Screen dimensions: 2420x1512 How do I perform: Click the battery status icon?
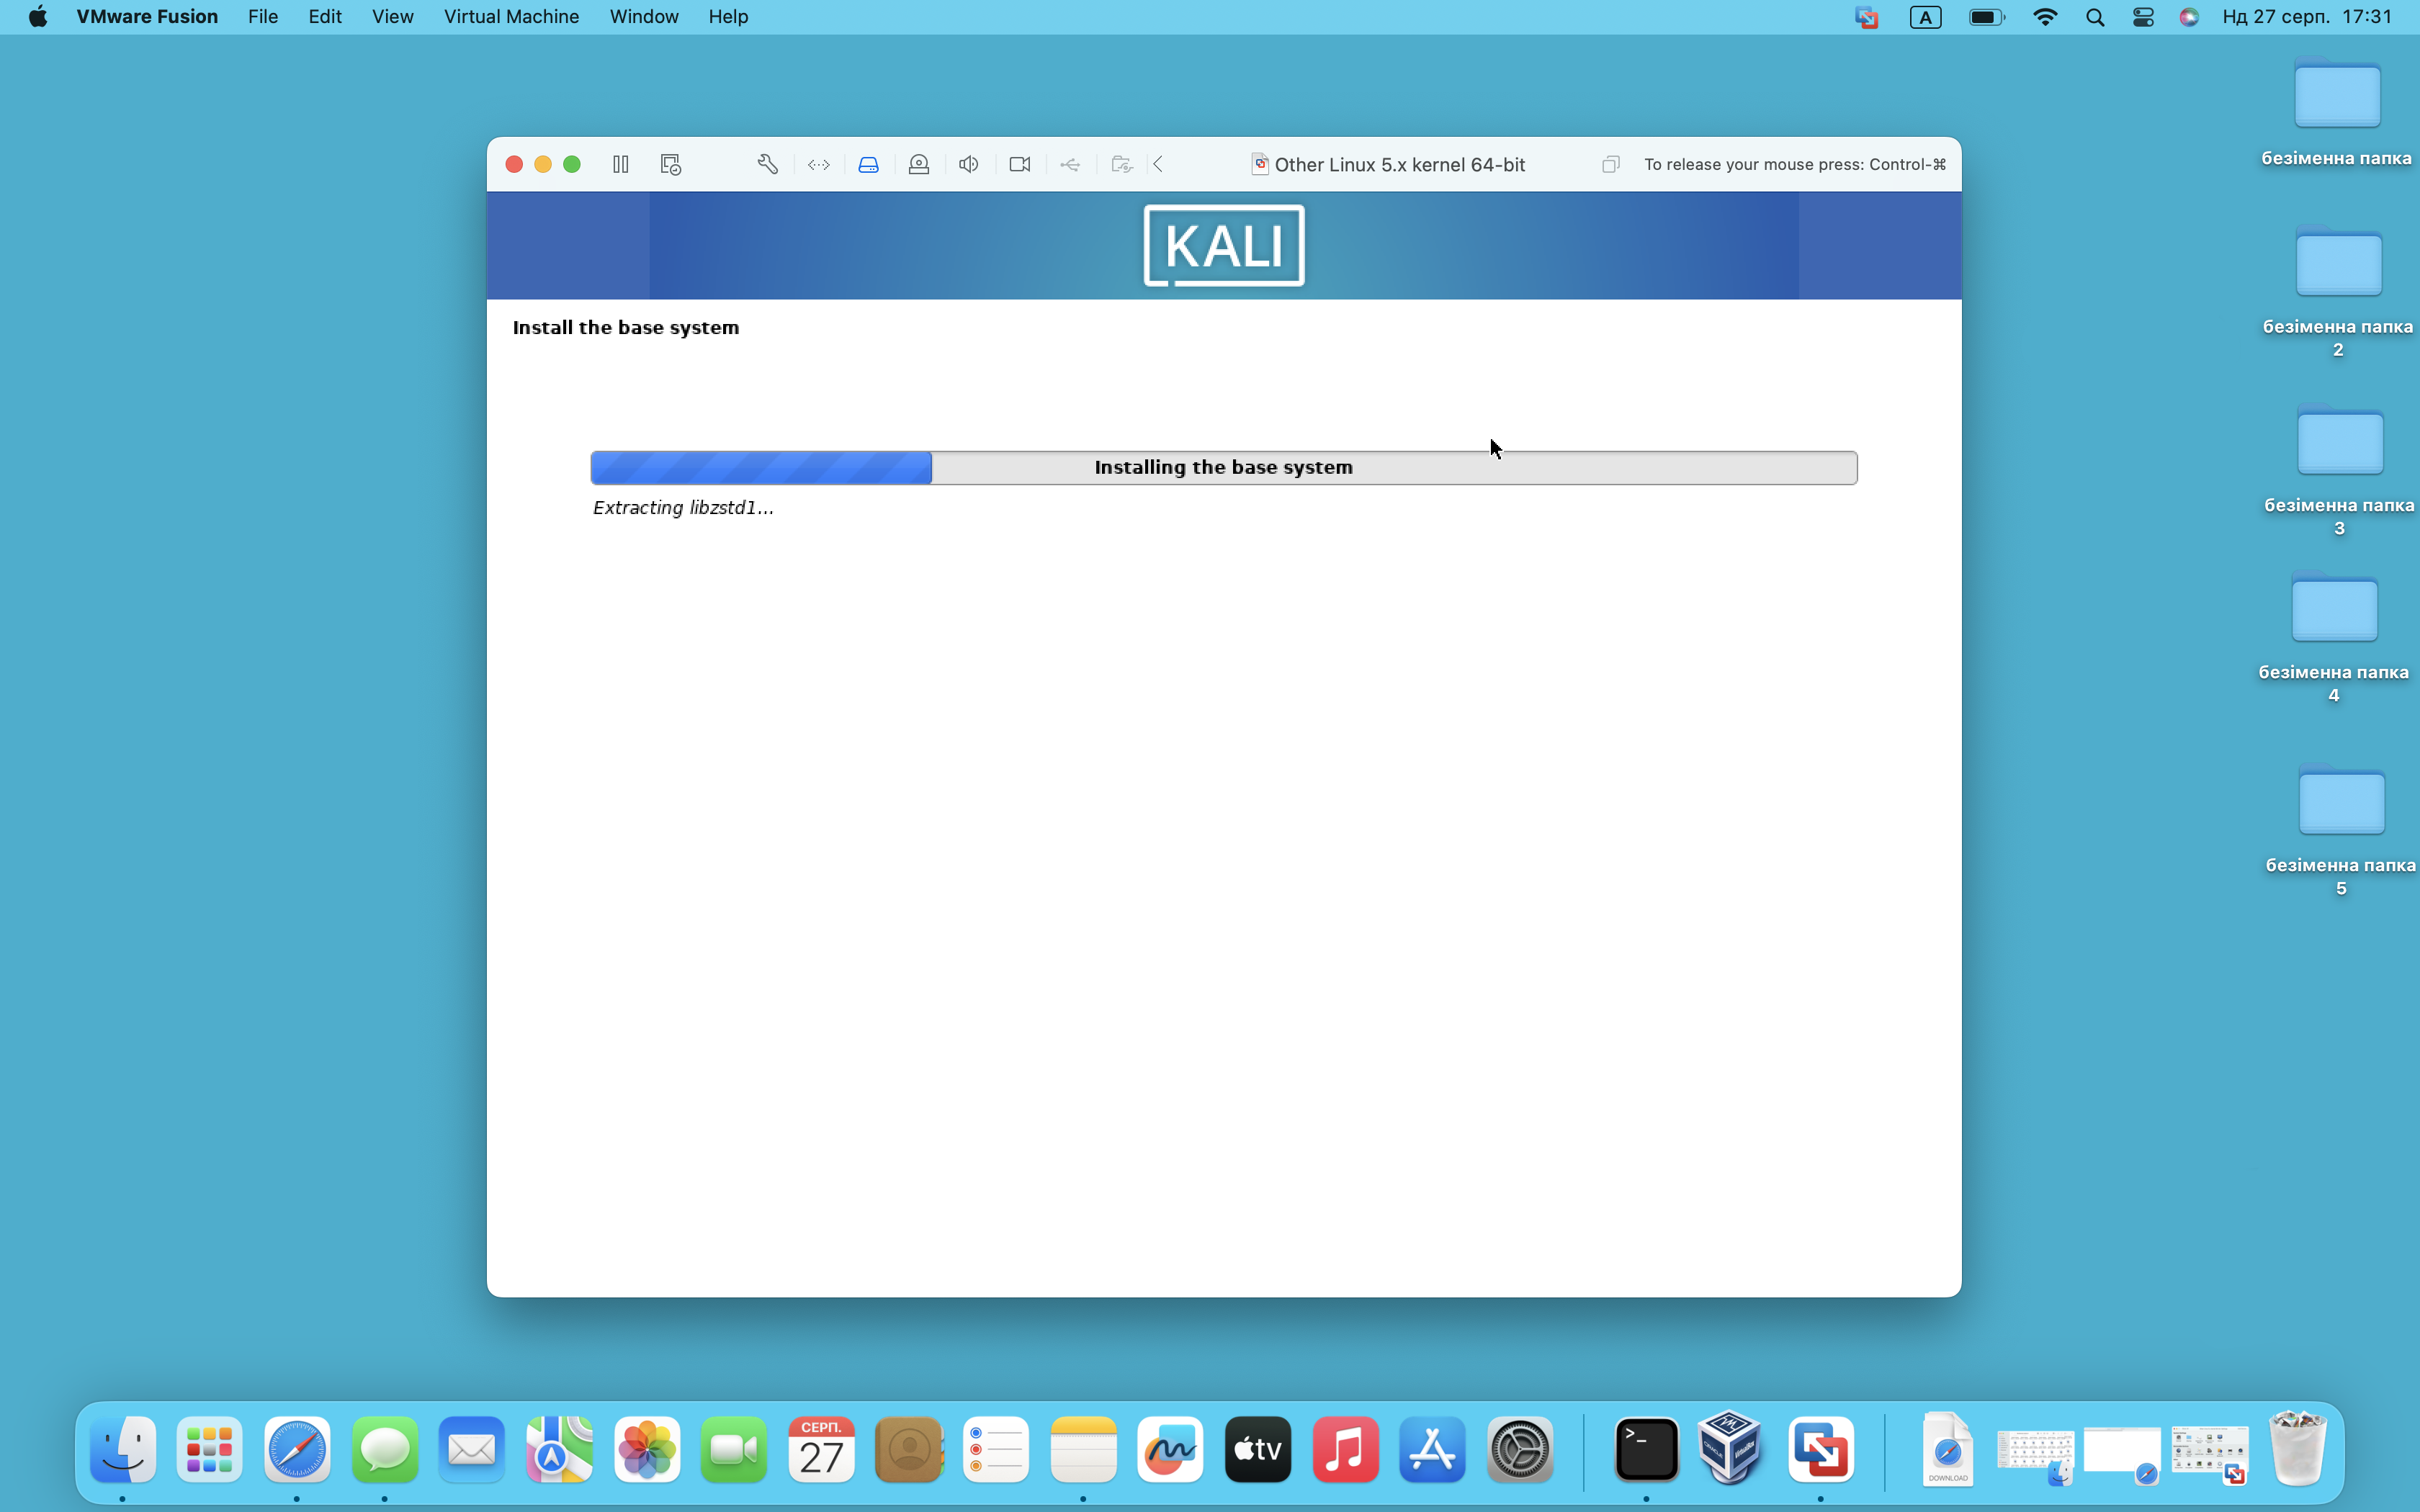pyautogui.click(x=1987, y=17)
